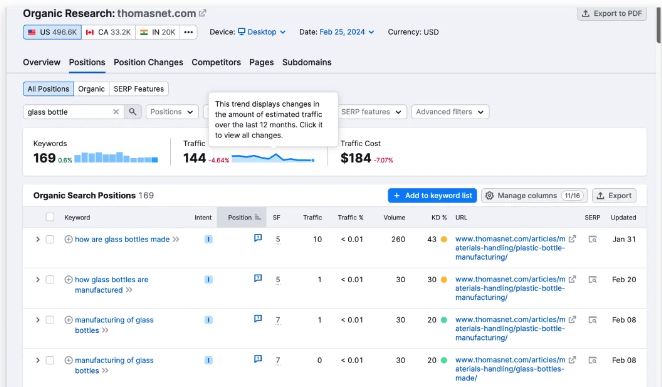Sort by the KD % column header
The width and height of the screenshot is (662, 387).
[x=439, y=217]
